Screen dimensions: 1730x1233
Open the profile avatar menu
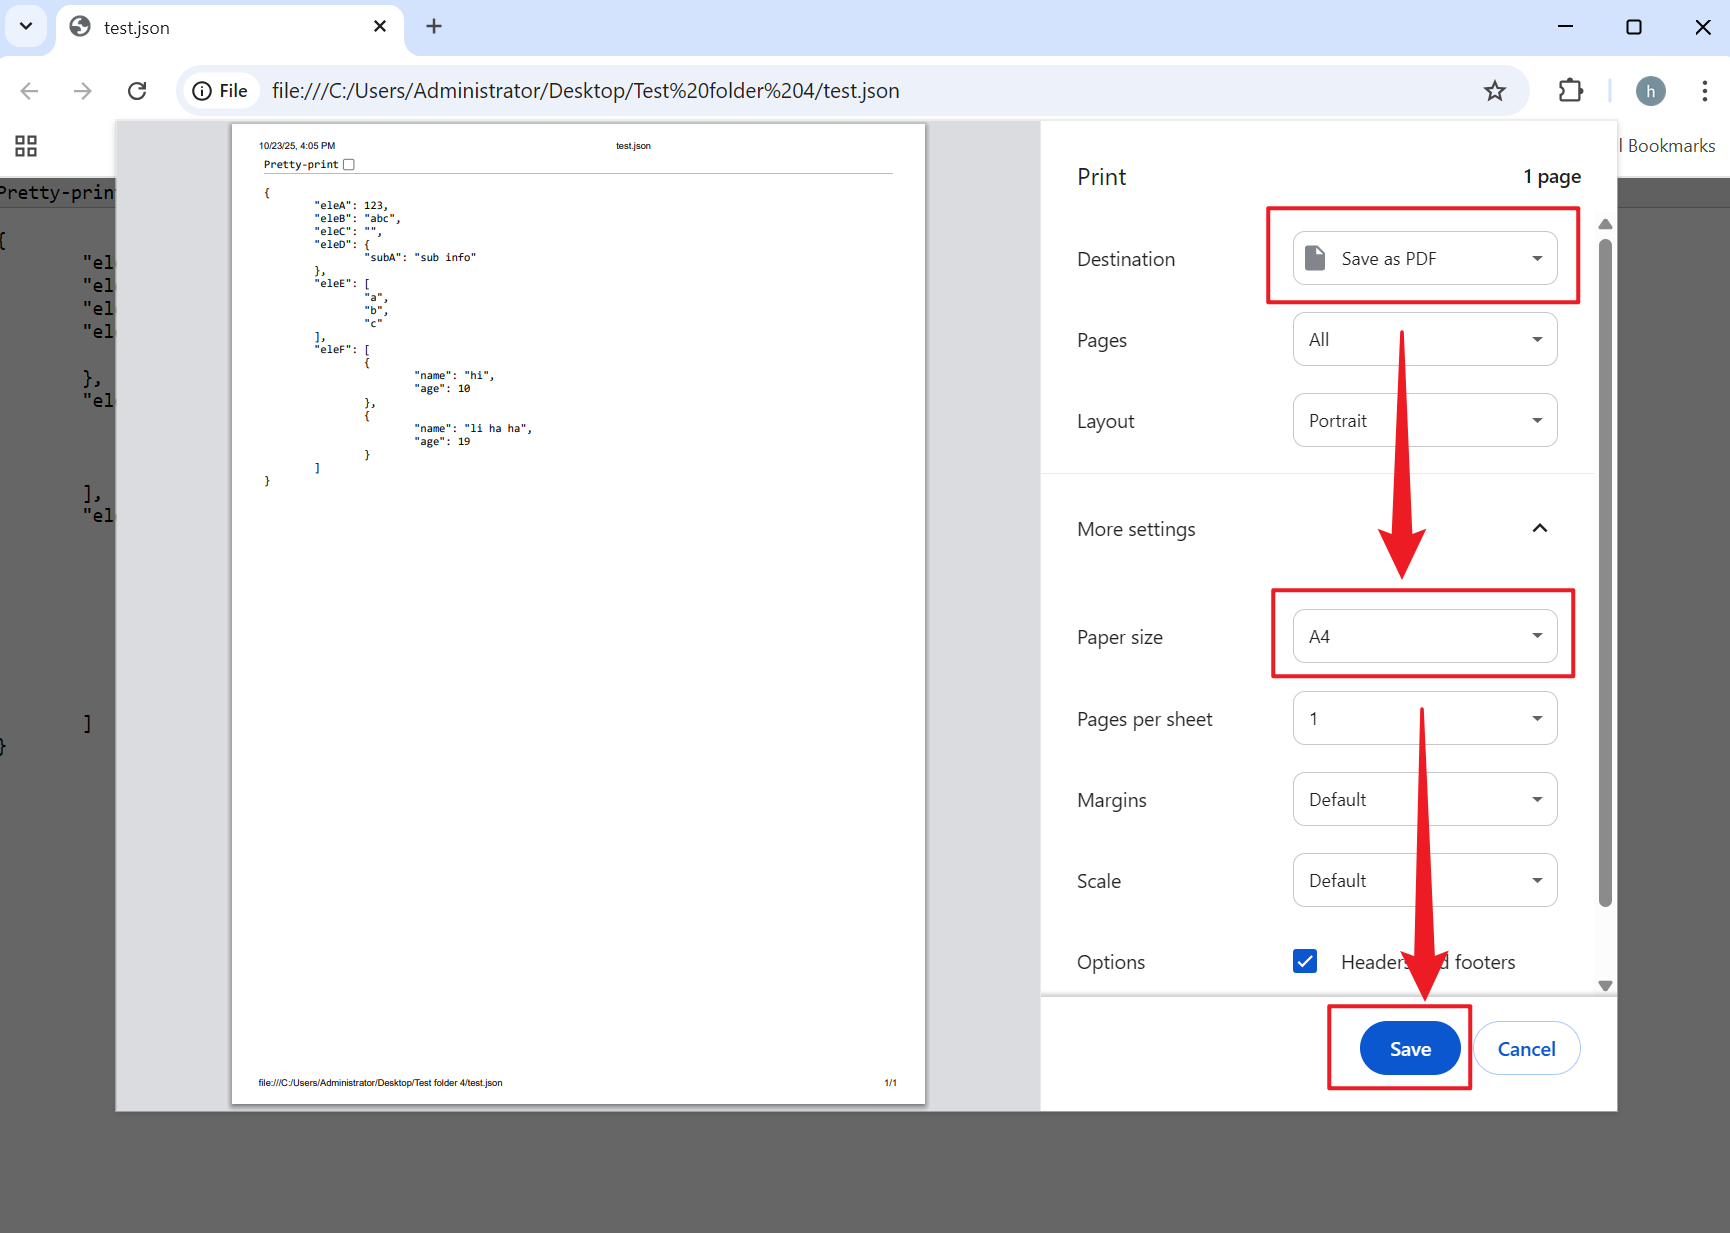tap(1650, 91)
